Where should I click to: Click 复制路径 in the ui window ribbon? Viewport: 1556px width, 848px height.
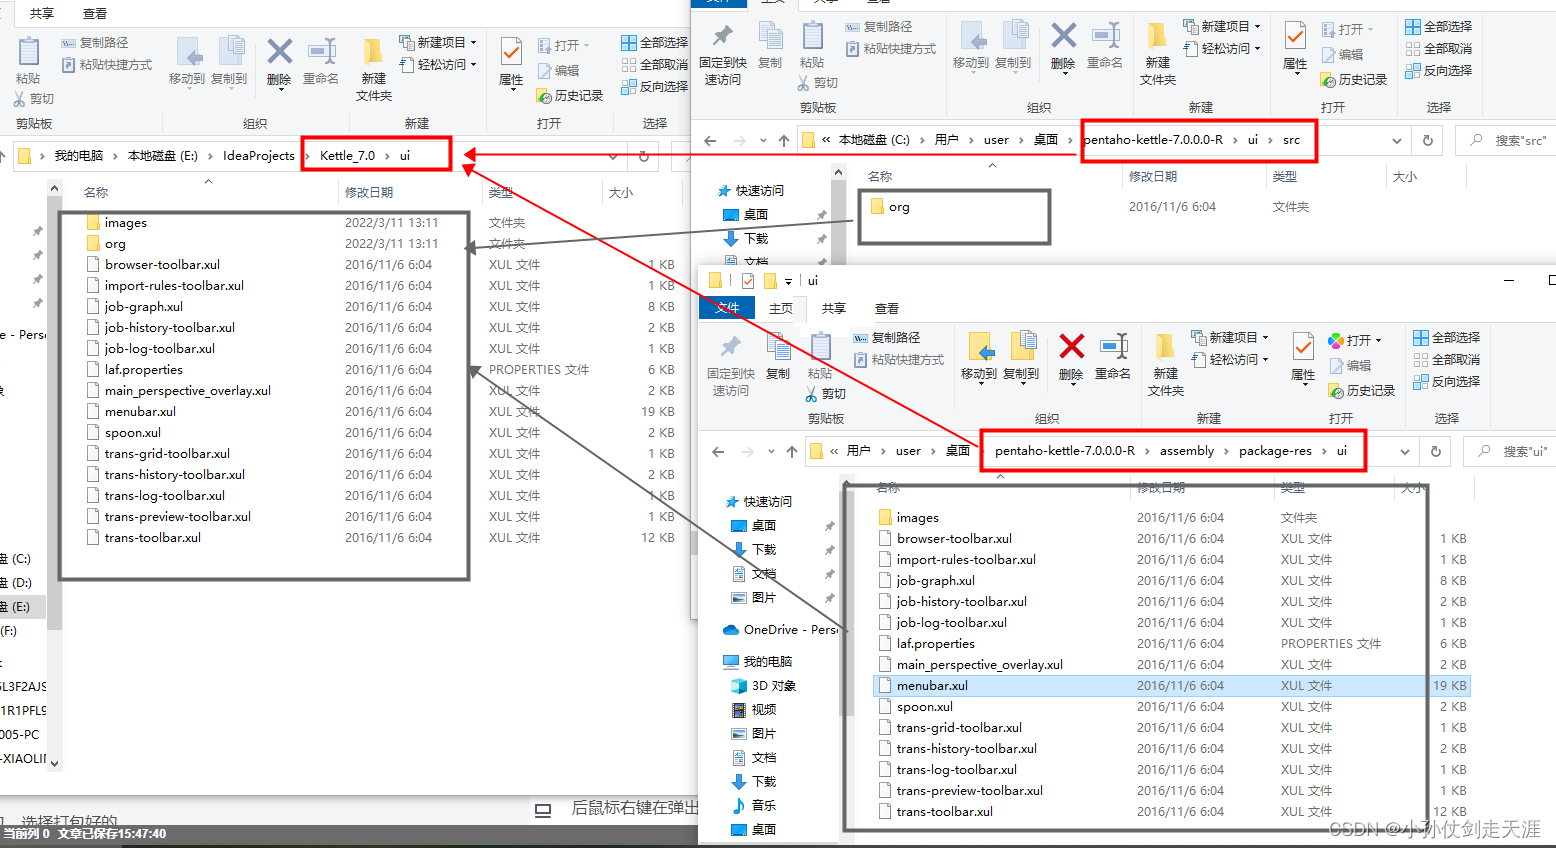(x=887, y=338)
